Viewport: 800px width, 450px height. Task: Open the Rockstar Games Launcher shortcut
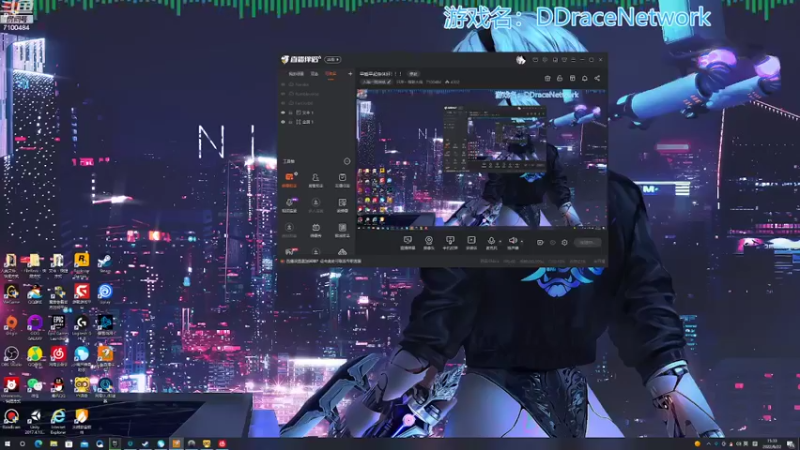click(82, 265)
